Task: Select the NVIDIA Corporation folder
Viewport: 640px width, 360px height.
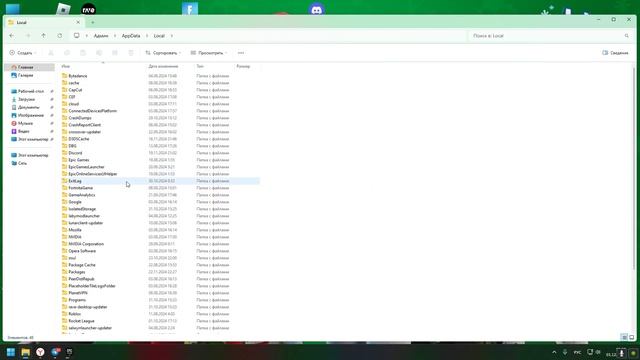Action: pyautogui.click(x=86, y=244)
